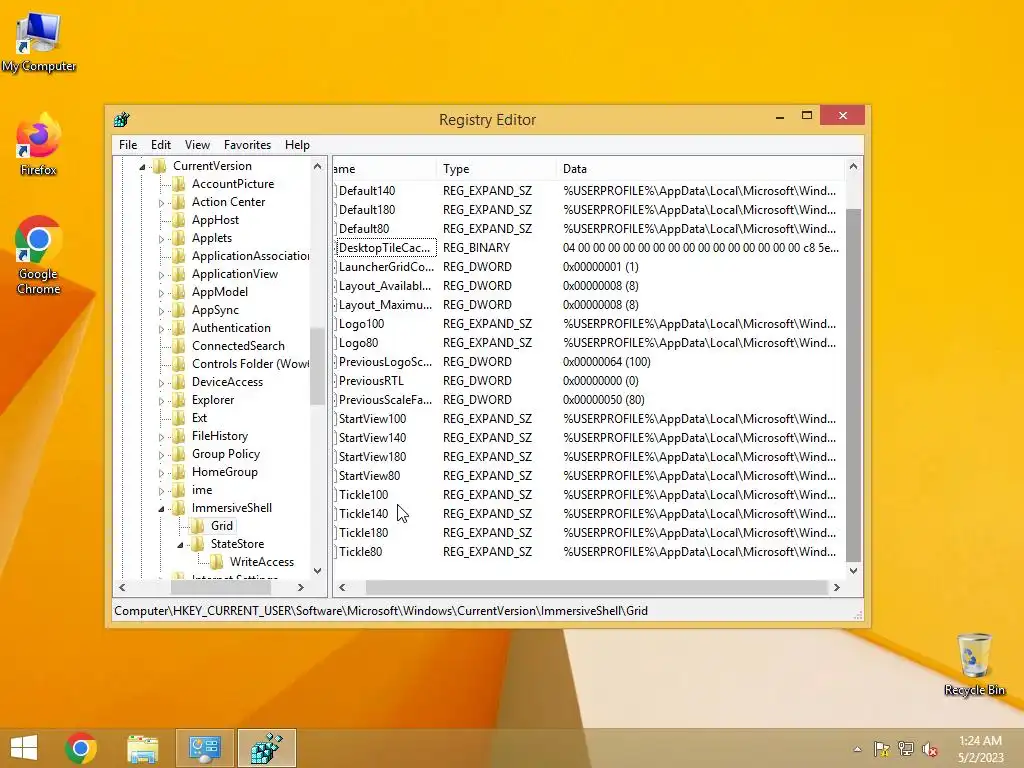Open Action Center flag tray icon
This screenshot has height=768, width=1024.
pyautogui.click(x=882, y=749)
